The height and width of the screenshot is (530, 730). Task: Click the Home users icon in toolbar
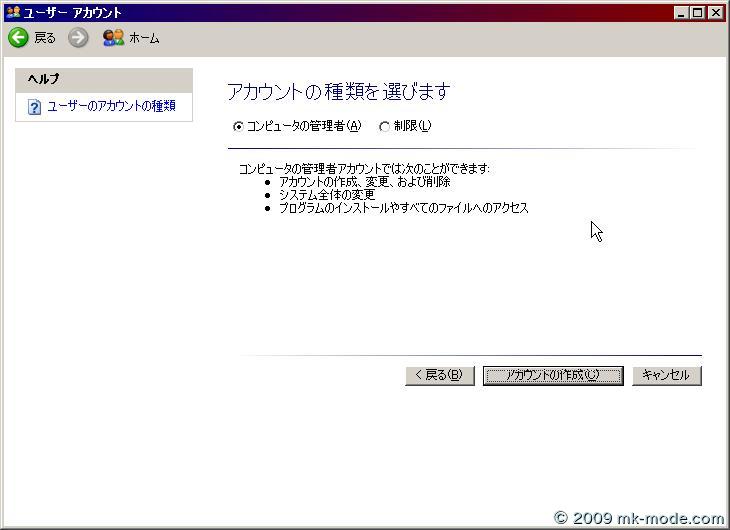click(113, 38)
